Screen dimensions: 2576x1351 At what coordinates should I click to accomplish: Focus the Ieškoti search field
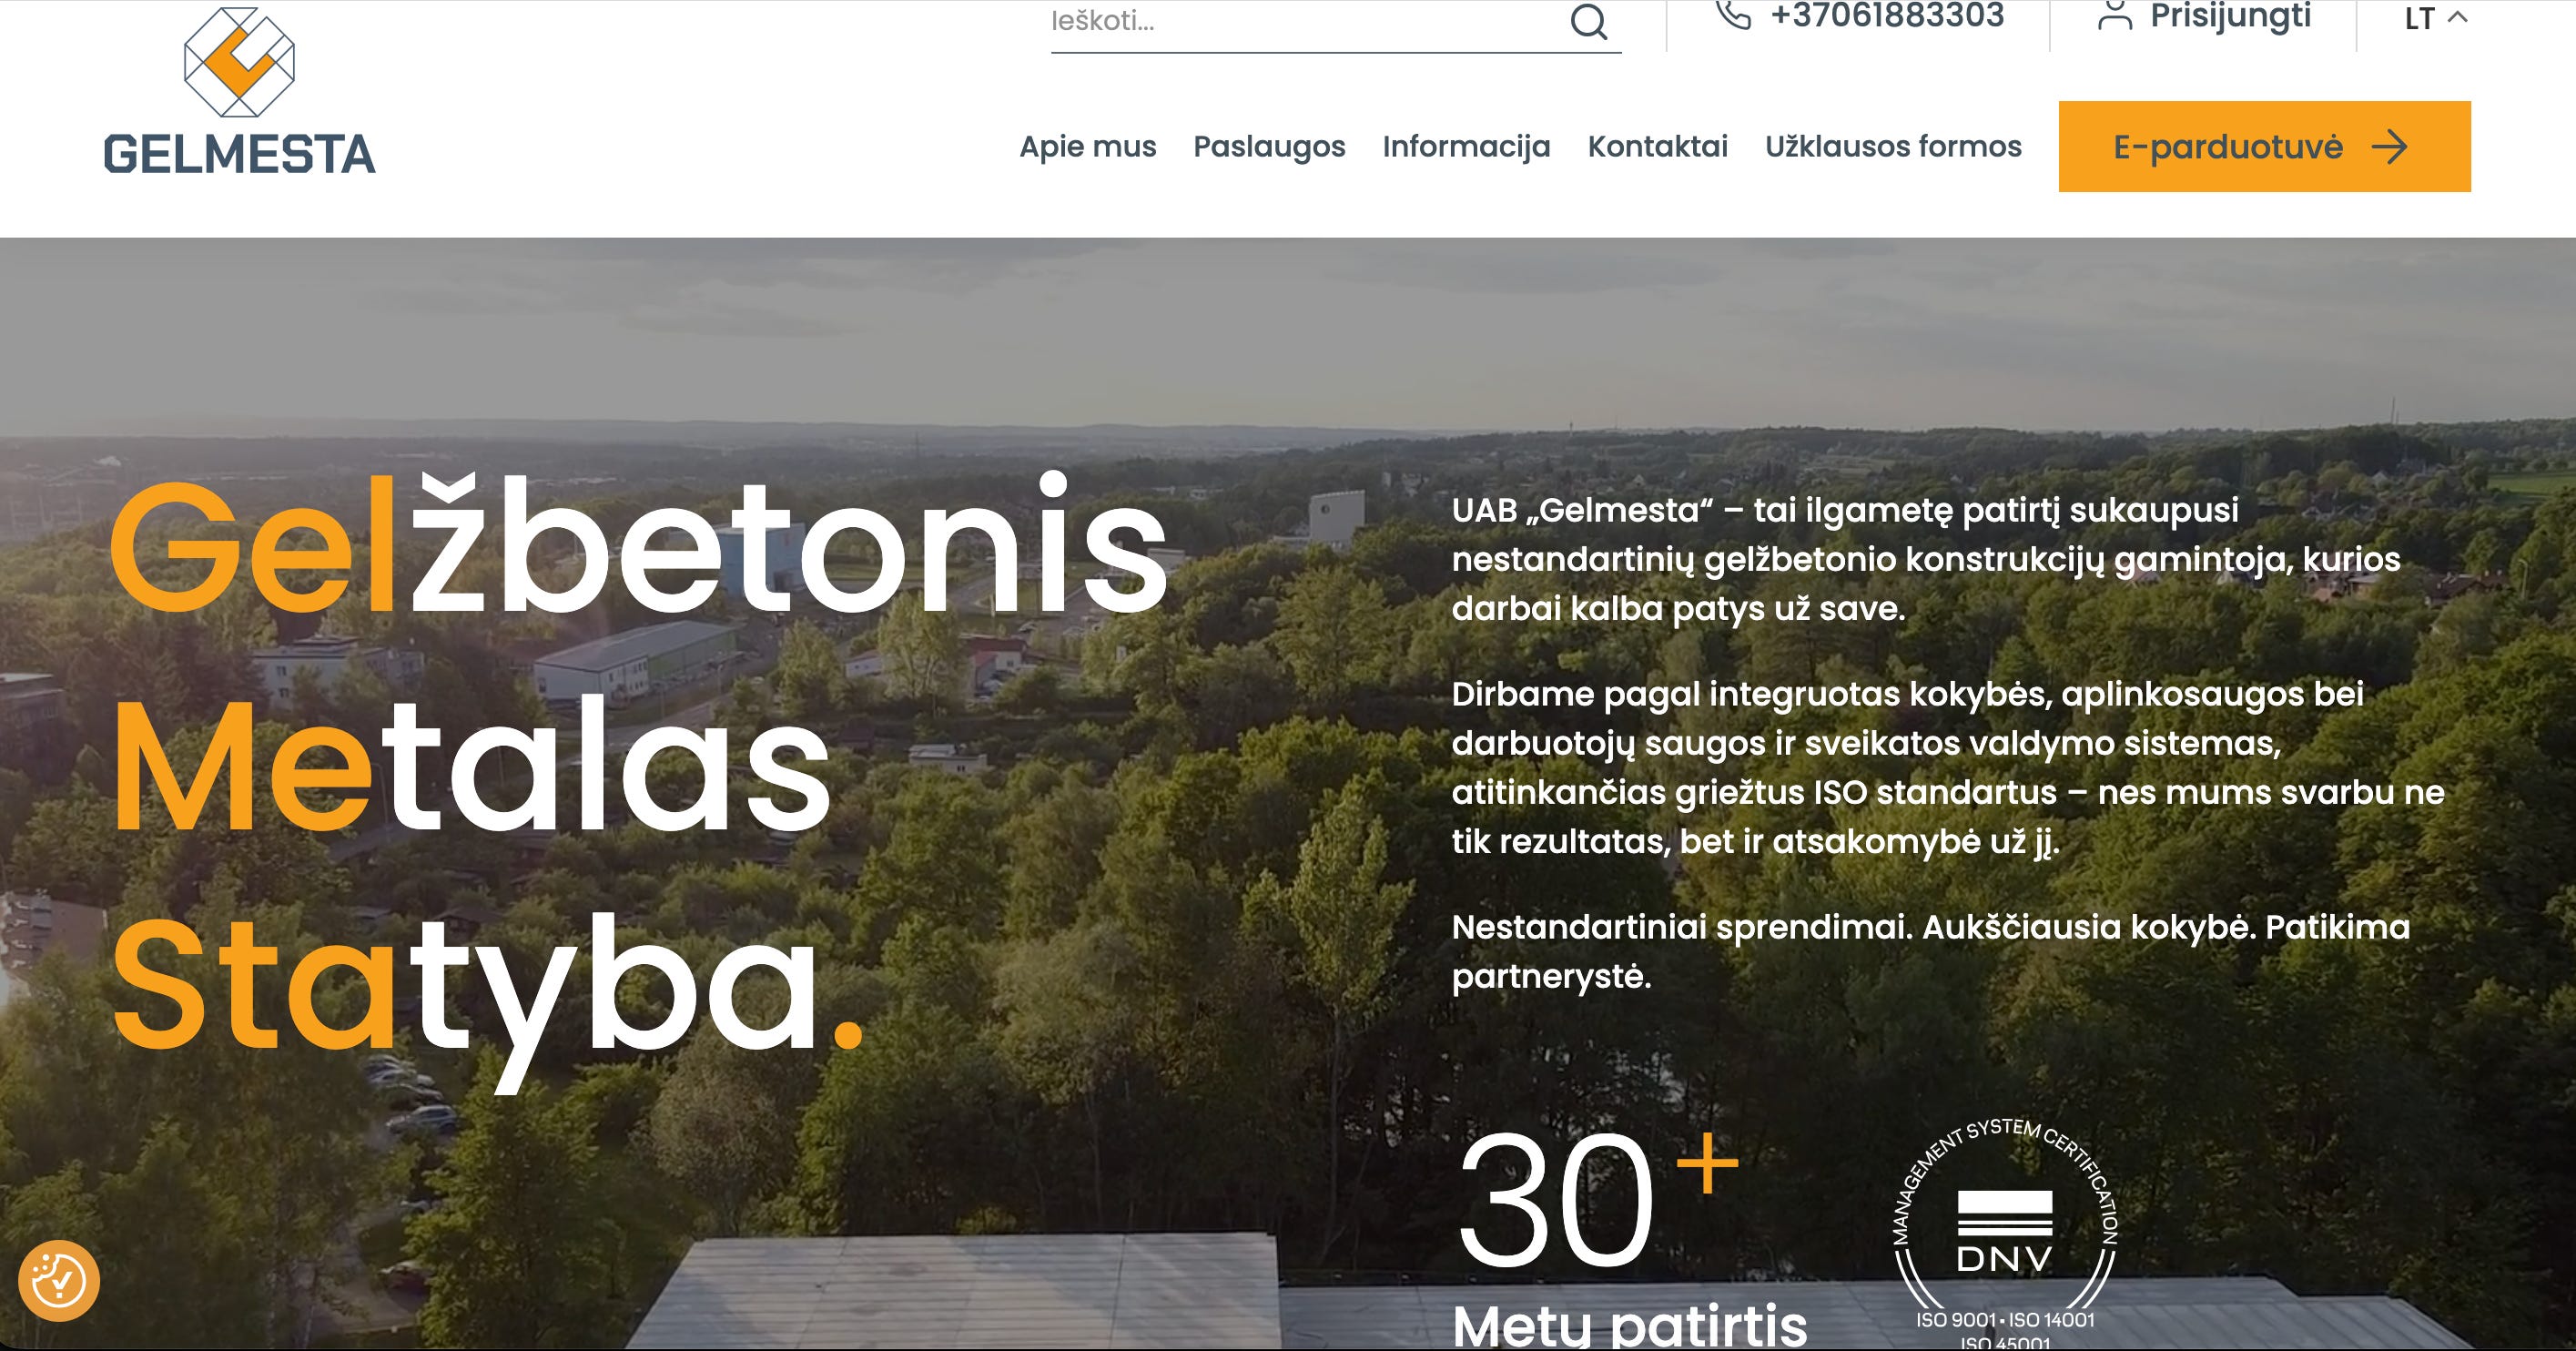pos(1300,21)
